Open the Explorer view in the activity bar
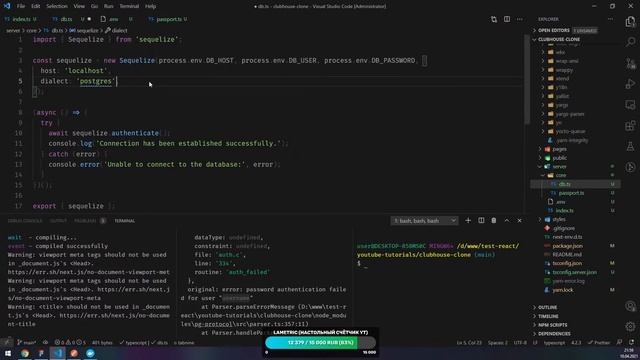Screen dimensions: 640x360 [x=630, y=22]
